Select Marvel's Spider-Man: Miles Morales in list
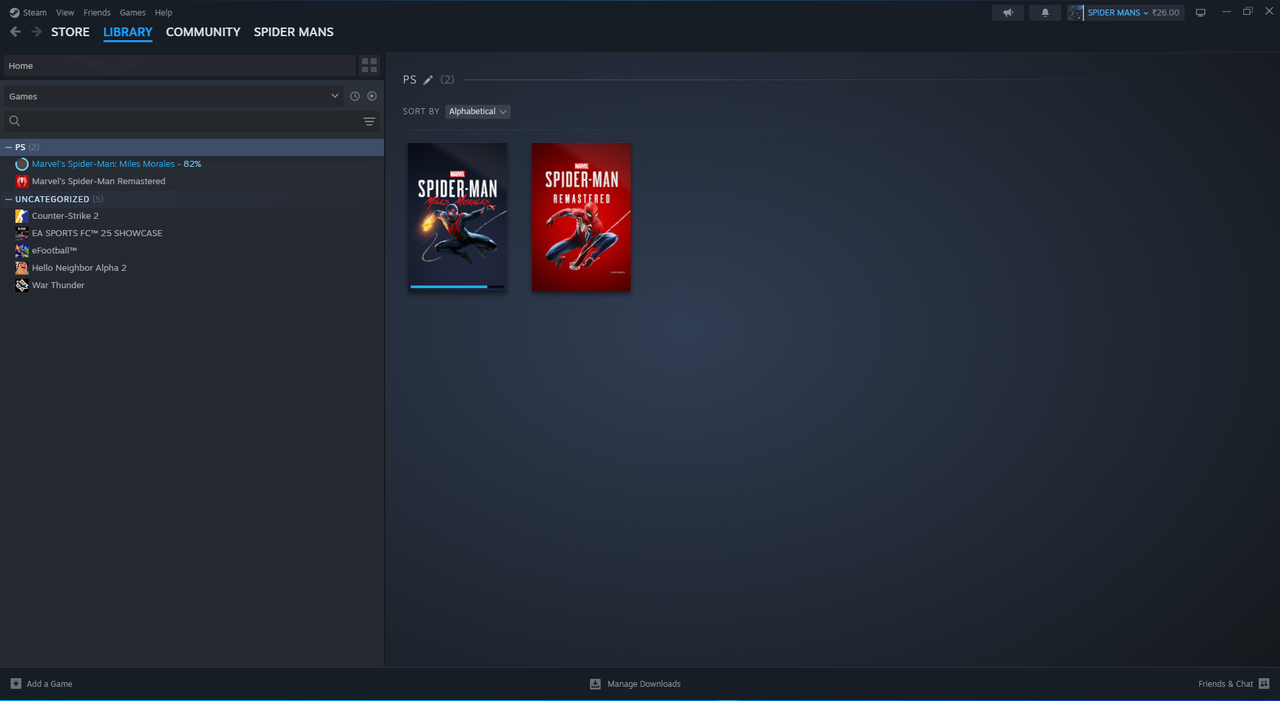The image size is (1280, 701). 103,164
